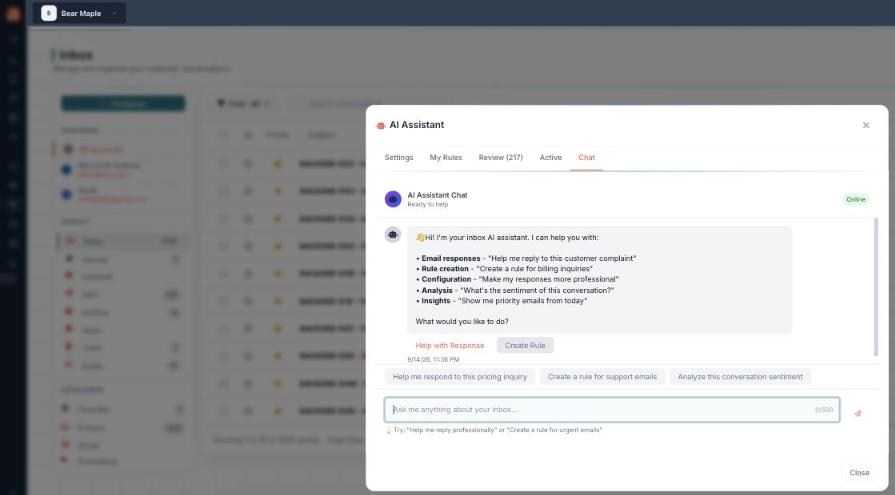
Task: Click the 'Insights' bullet line
Action: click(x=501, y=301)
